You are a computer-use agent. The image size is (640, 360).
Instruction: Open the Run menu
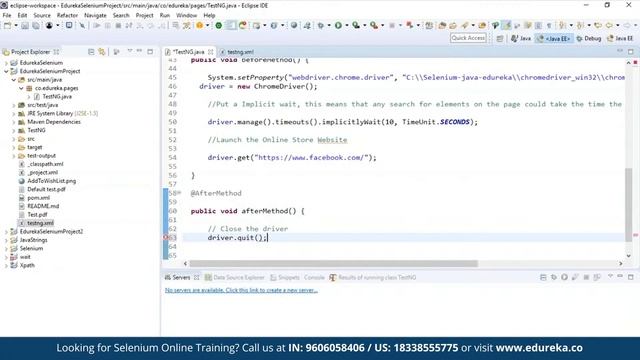pos(165,15)
